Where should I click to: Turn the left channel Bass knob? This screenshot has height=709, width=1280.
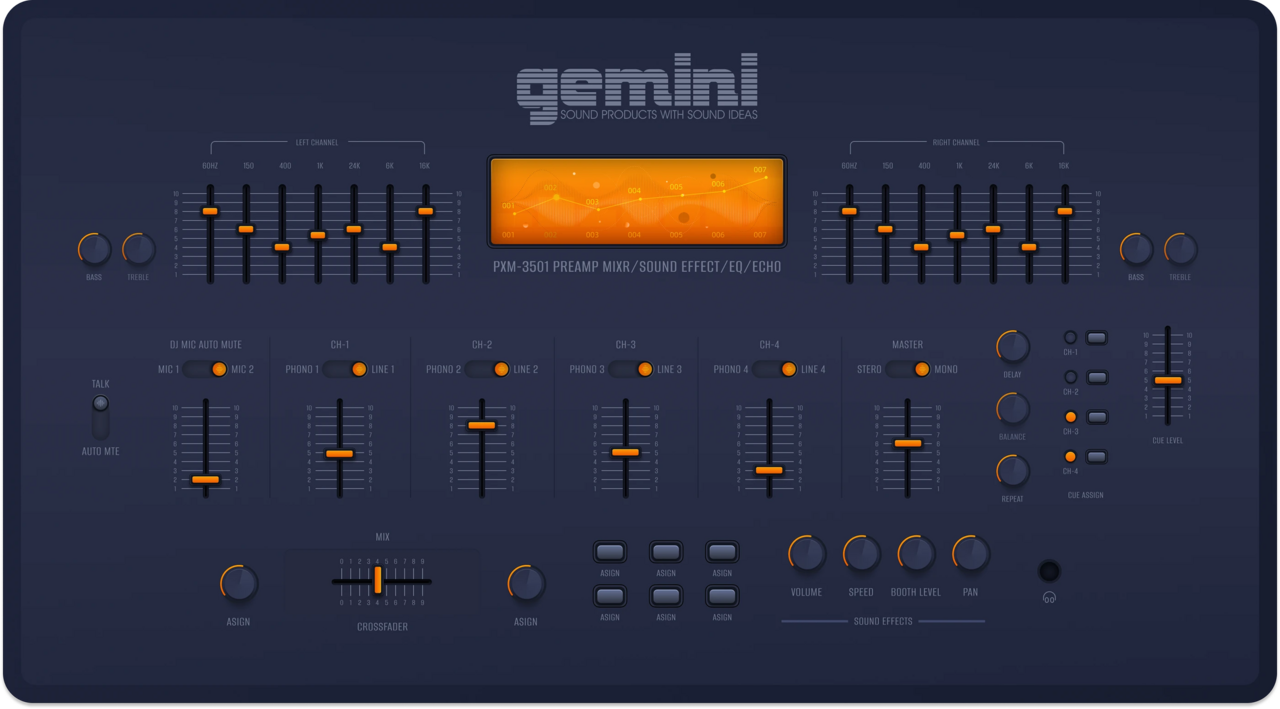[93, 250]
